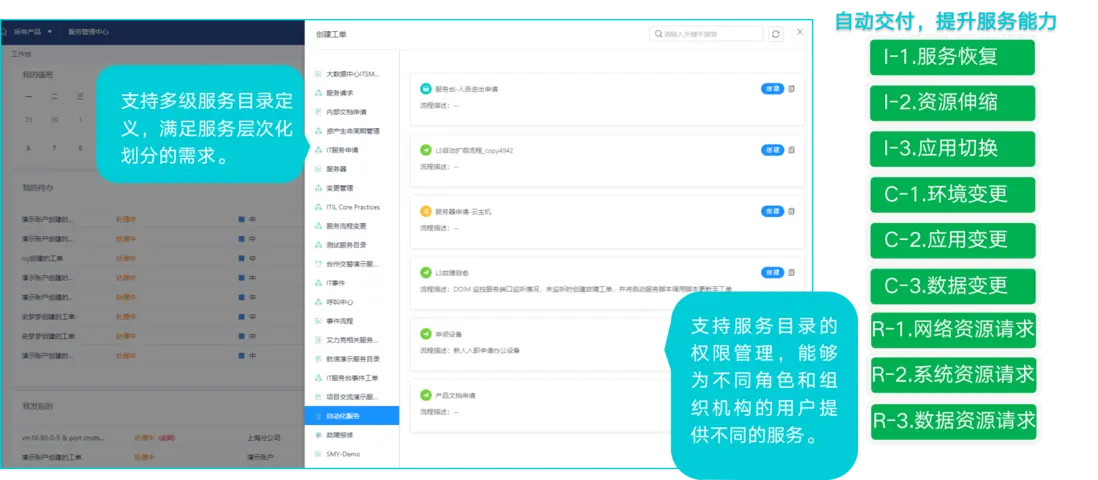The height and width of the screenshot is (480, 1098).
Task: Select the highlighted 自动化服务 catalog item
Action: [x=352, y=416]
